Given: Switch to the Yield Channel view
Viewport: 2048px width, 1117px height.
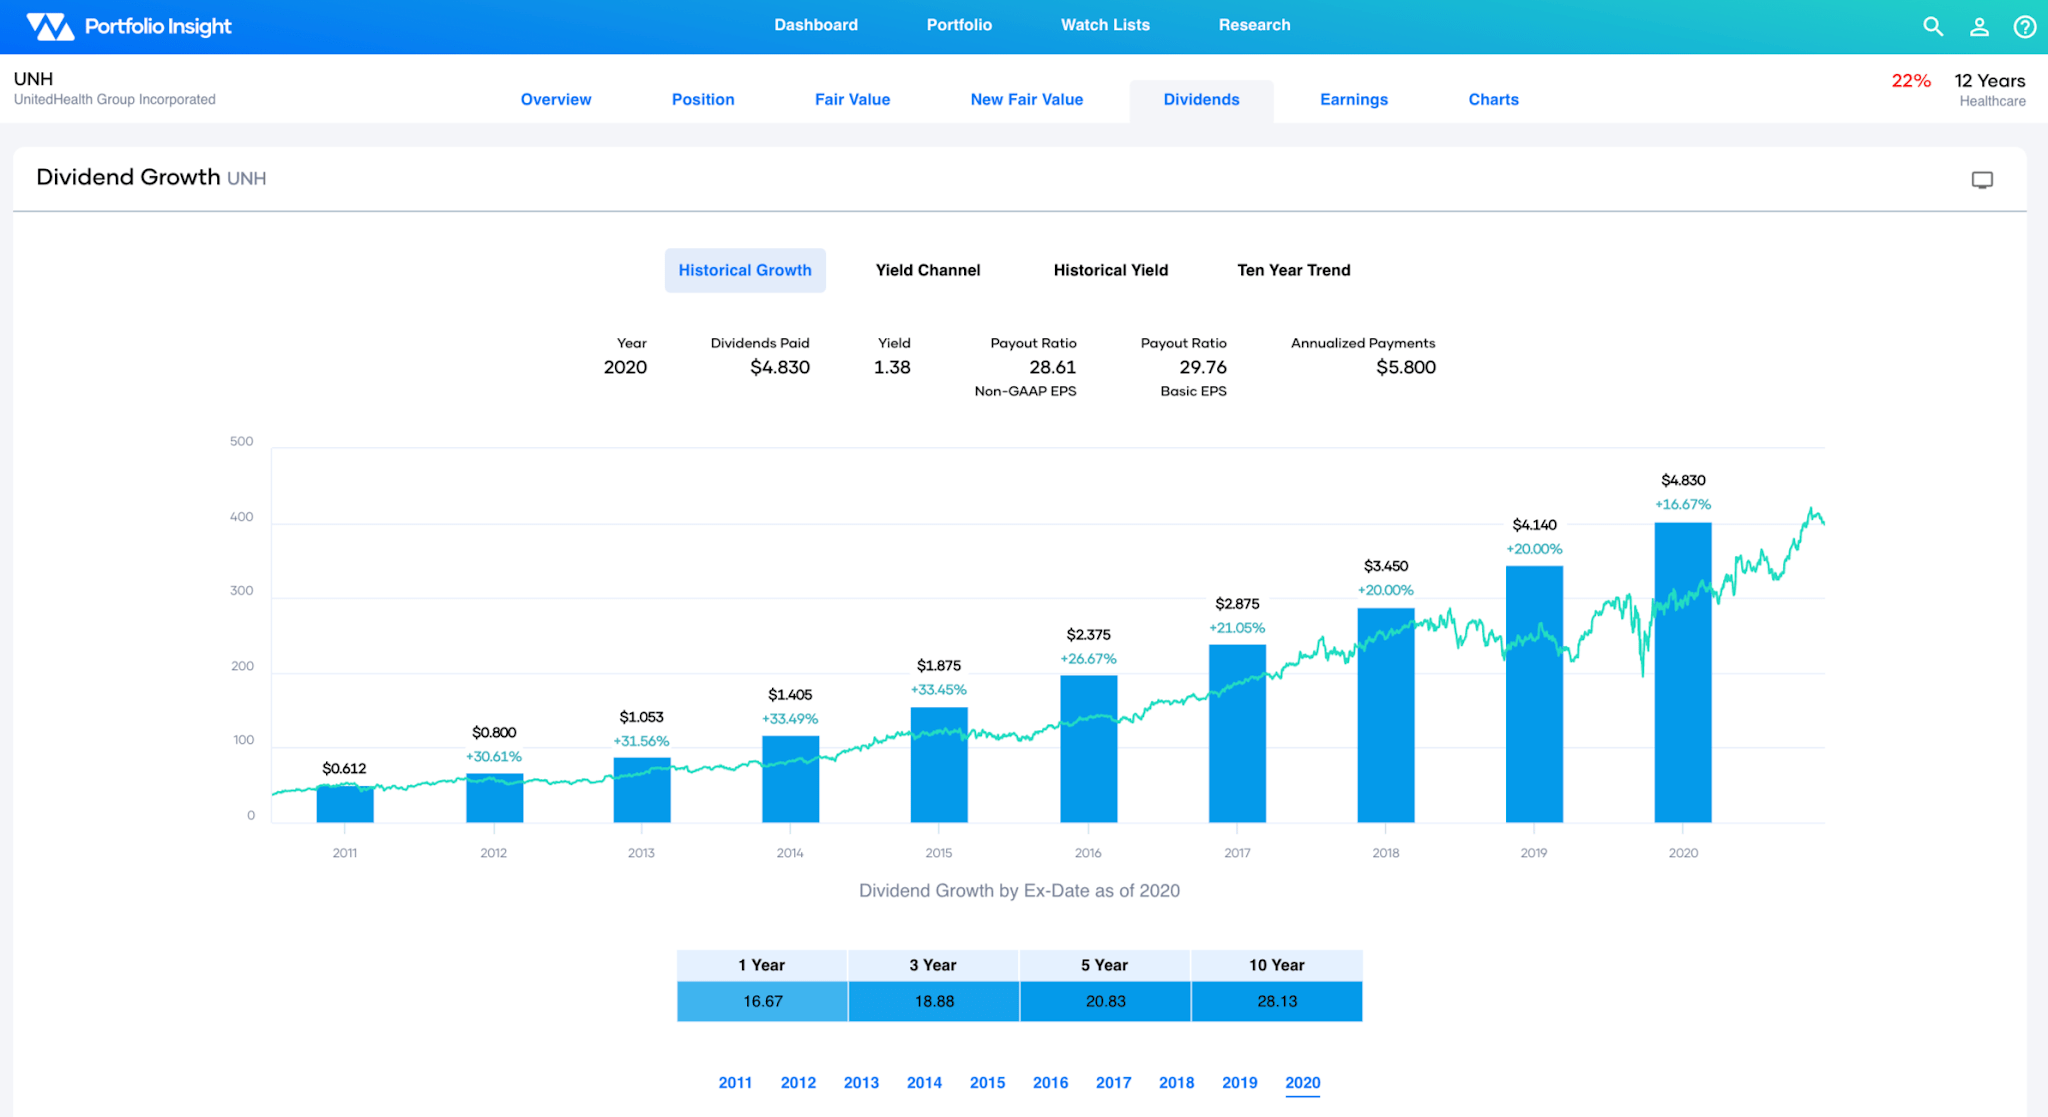Looking at the screenshot, I should 927,270.
